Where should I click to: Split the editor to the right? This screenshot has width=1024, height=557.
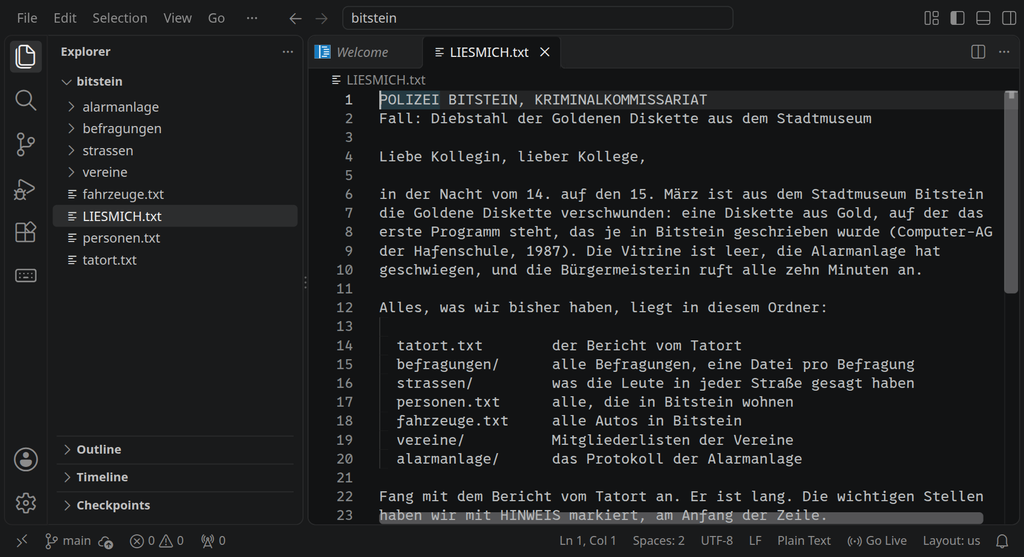(978, 52)
